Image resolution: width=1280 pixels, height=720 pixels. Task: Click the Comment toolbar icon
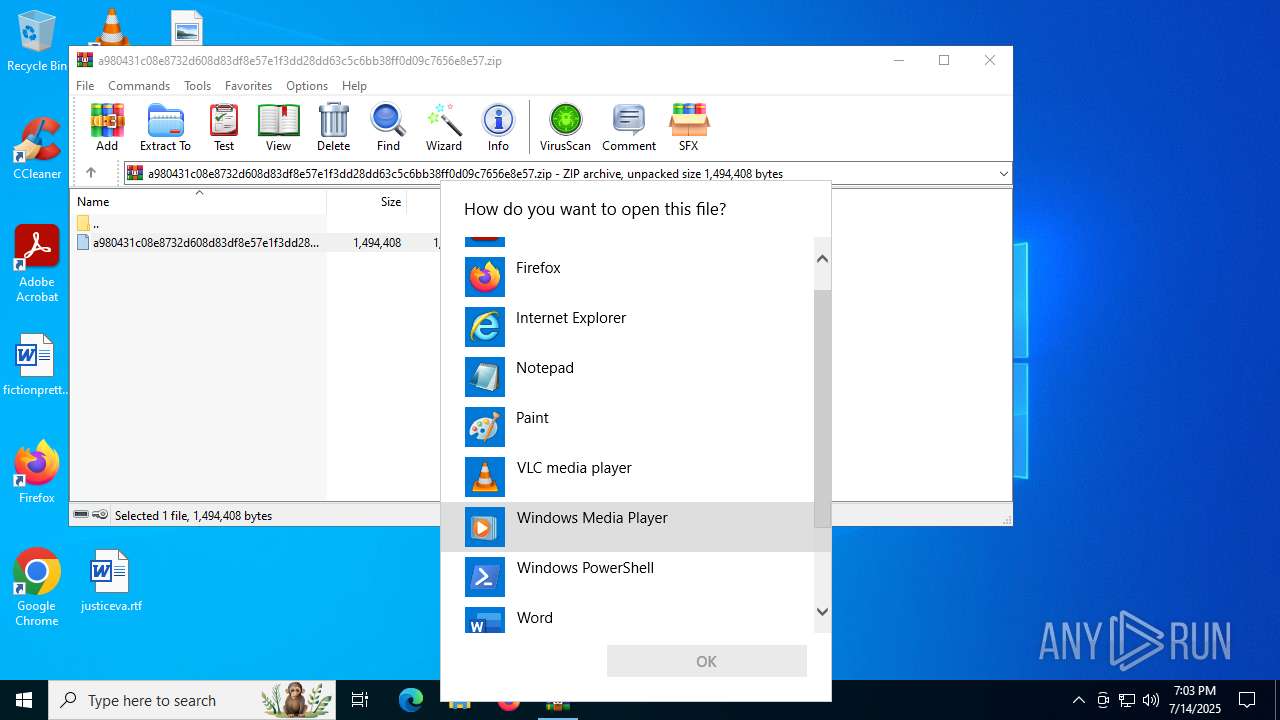629,127
